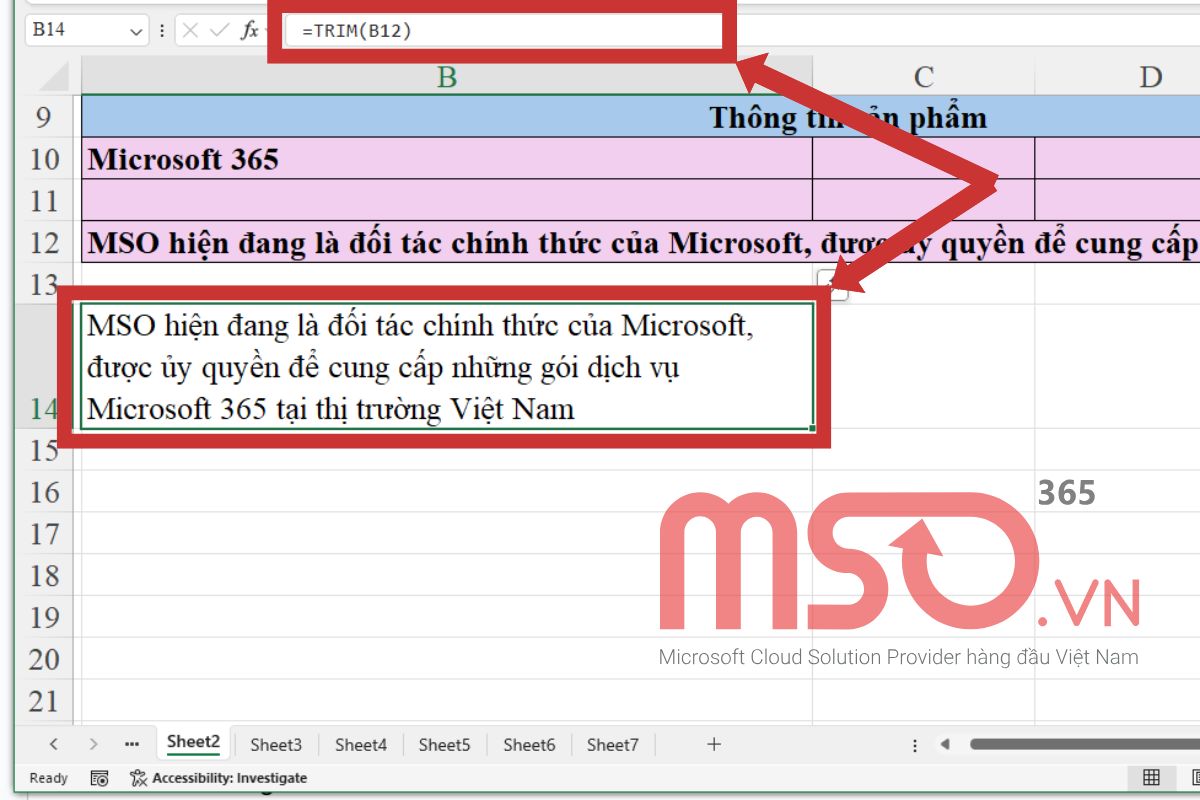Open the Name Box dropdown arrow
The width and height of the screenshot is (1200, 800).
(137, 31)
